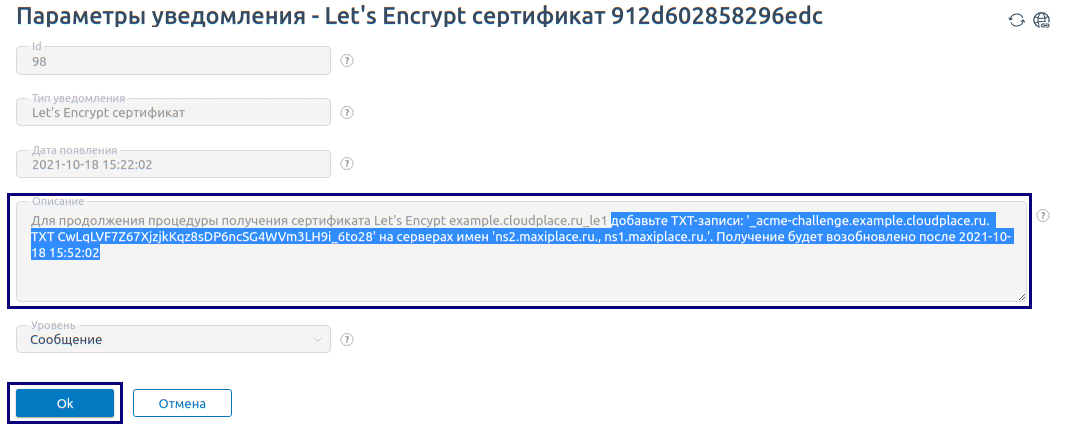Image resolution: width=1065 pixels, height=438 pixels.
Task: Click the chevron arrow in Уровень select
Action: [317, 340]
